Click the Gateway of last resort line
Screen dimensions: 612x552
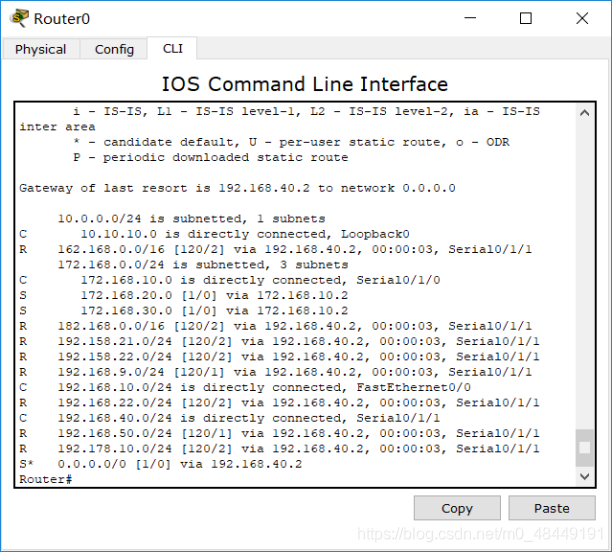click(237, 188)
